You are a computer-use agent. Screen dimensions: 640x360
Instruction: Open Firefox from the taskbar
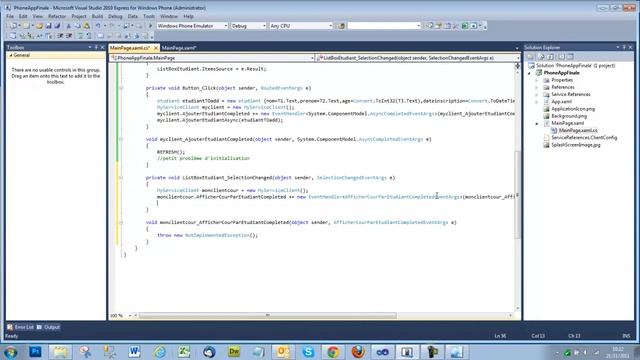pos(358,352)
